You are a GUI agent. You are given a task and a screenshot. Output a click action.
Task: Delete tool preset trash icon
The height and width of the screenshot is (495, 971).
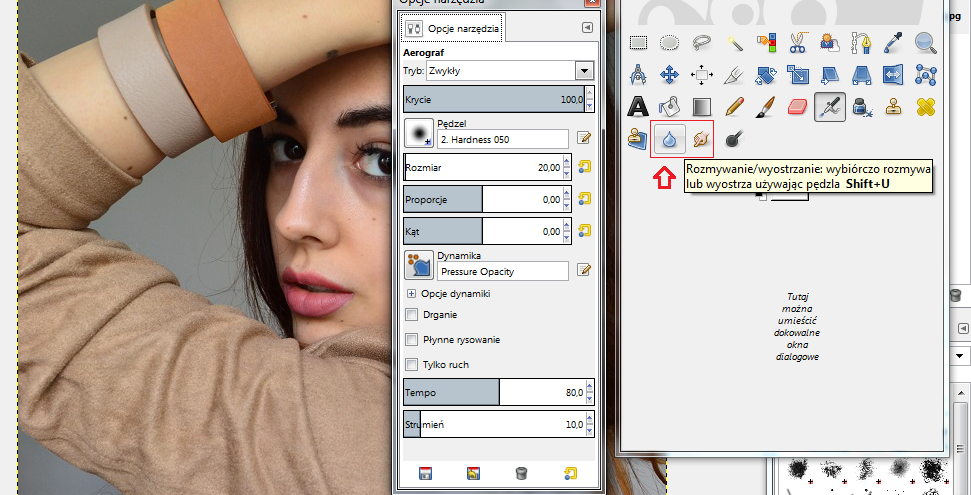[521, 474]
